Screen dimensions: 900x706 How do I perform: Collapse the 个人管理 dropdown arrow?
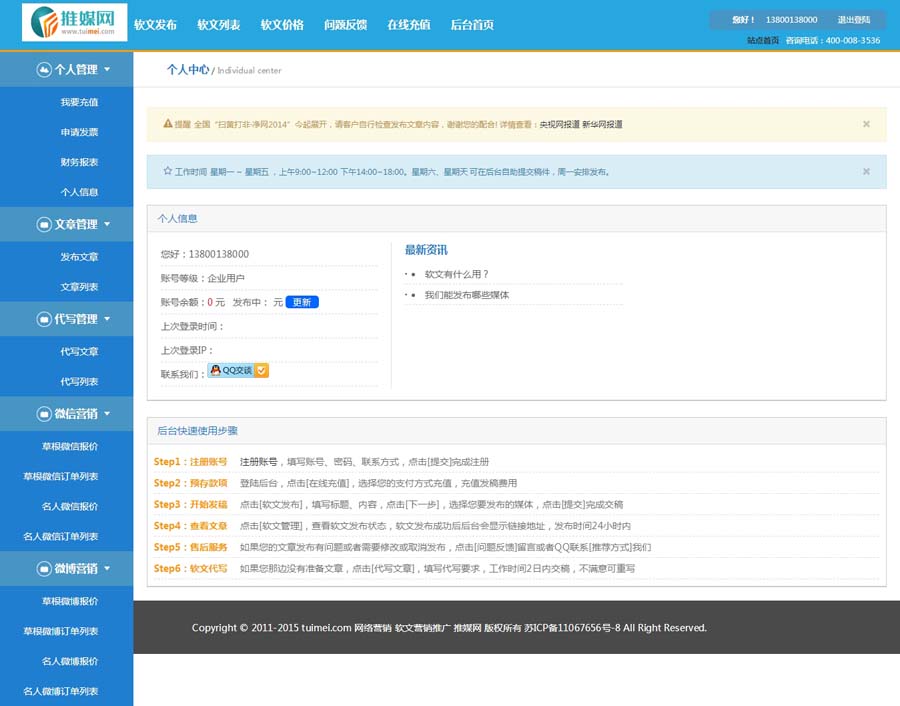coord(107,70)
